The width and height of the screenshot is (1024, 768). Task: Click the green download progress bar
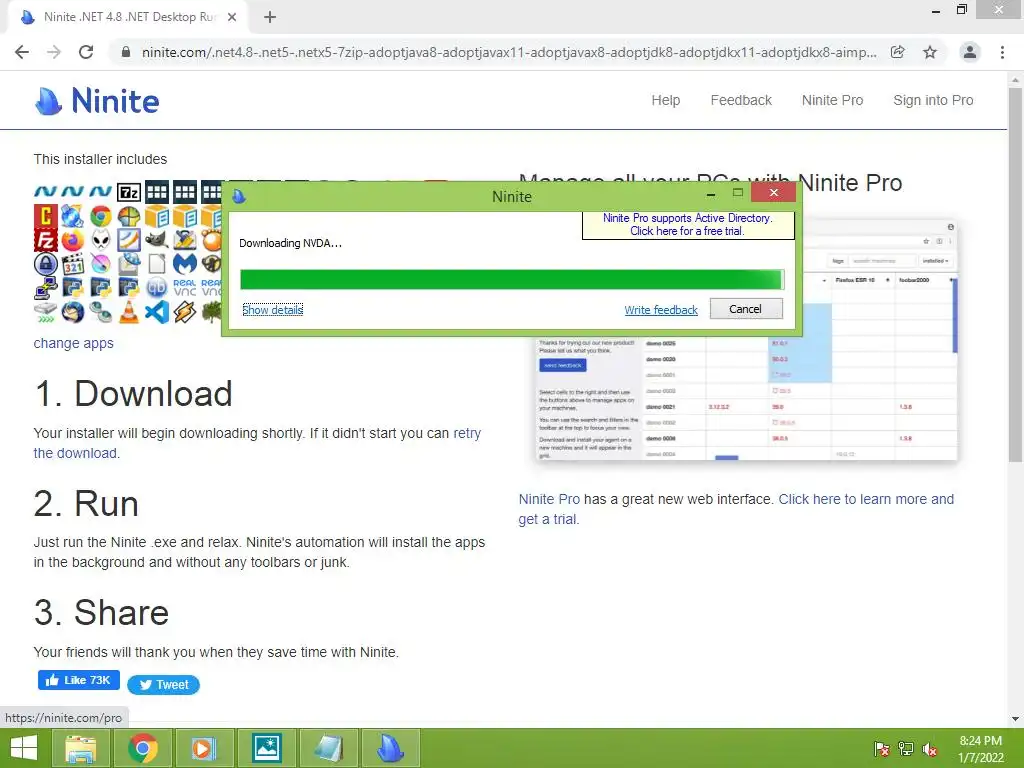pos(512,280)
